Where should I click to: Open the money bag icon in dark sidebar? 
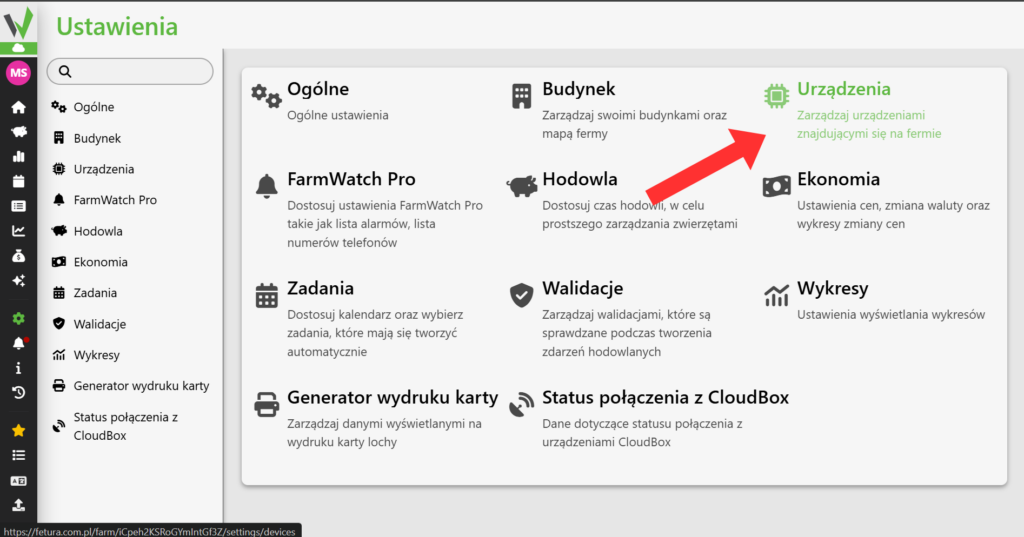click(18, 255)
